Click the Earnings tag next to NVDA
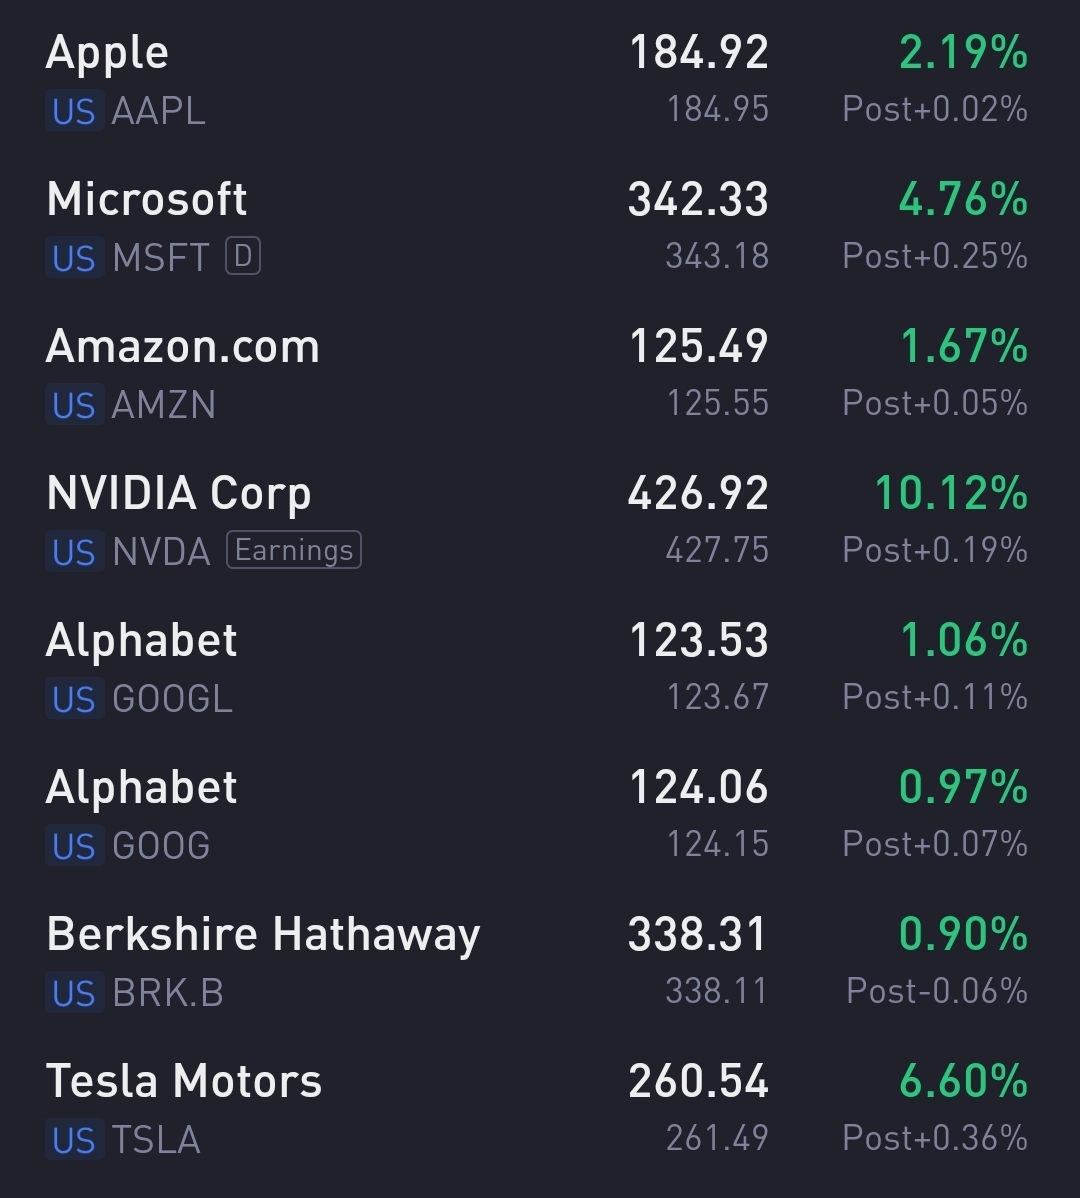 tap(294, 550)
